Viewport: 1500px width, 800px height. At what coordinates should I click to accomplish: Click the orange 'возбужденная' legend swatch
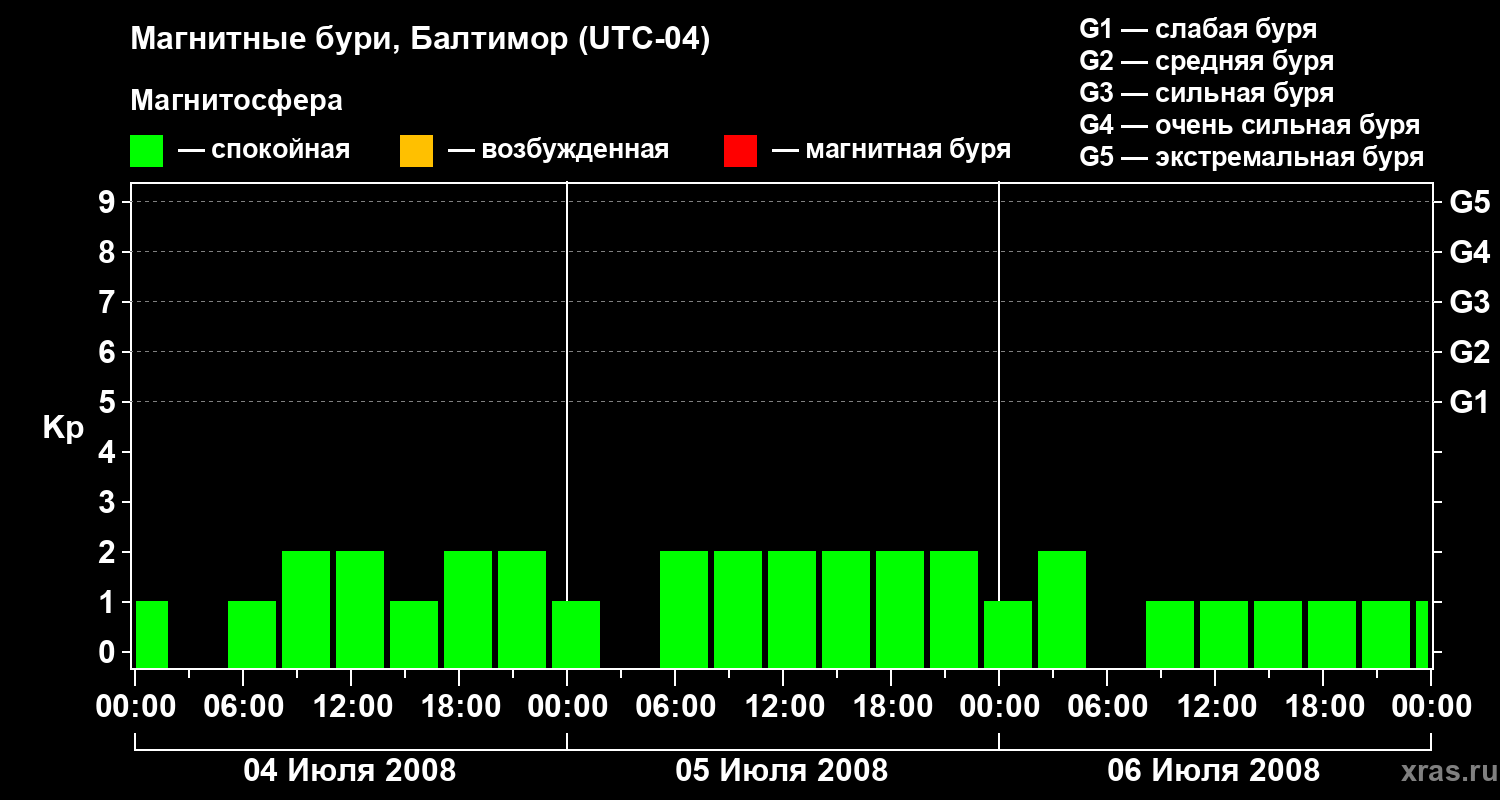click(x=416, y=151)
